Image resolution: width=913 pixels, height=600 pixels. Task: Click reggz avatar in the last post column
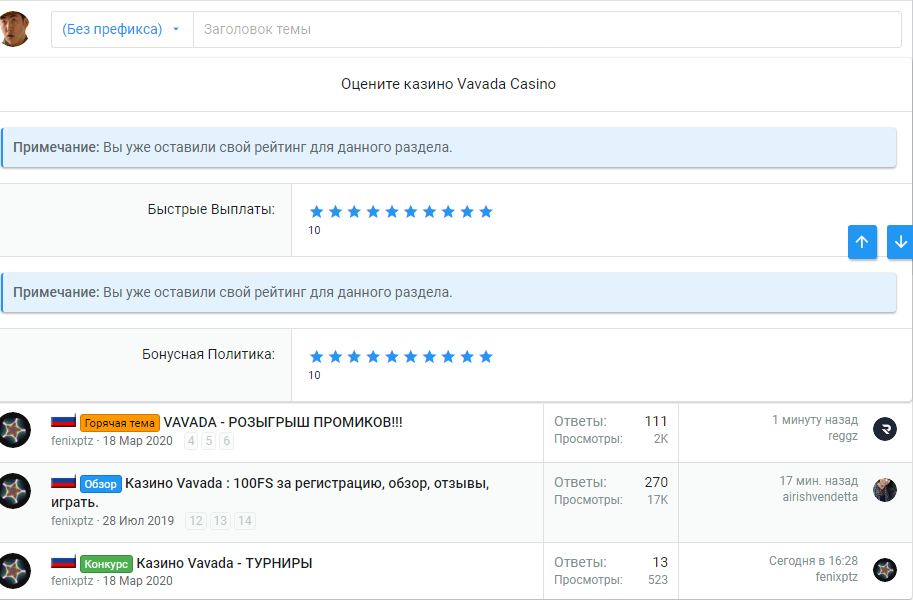(884, 429)
